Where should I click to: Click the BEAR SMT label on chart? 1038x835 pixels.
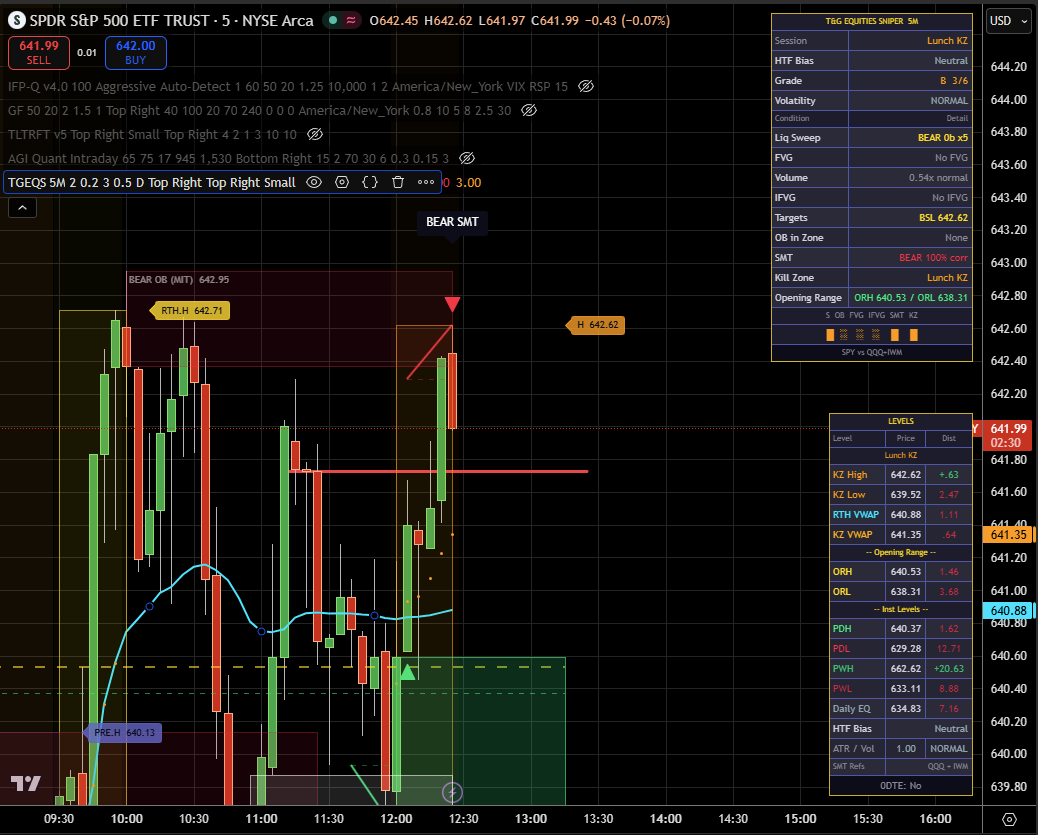(x=452, y=222)
